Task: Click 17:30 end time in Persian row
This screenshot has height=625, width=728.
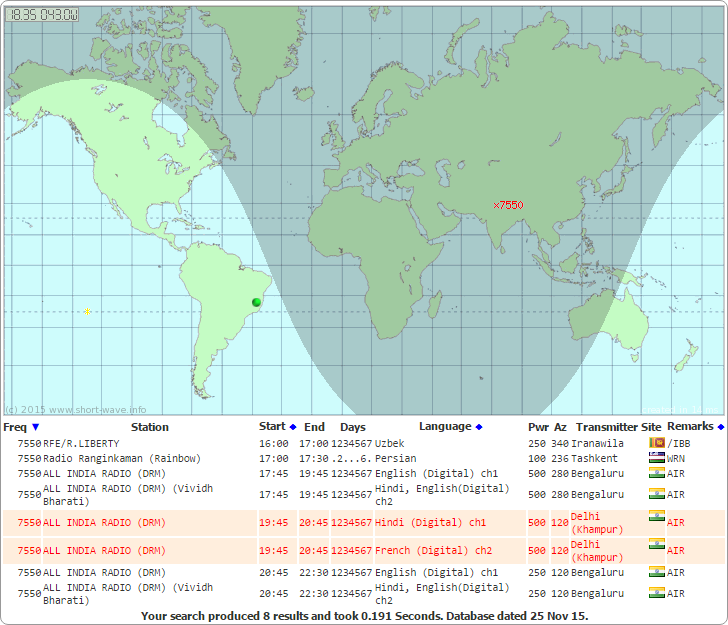Action: (313, 458)
